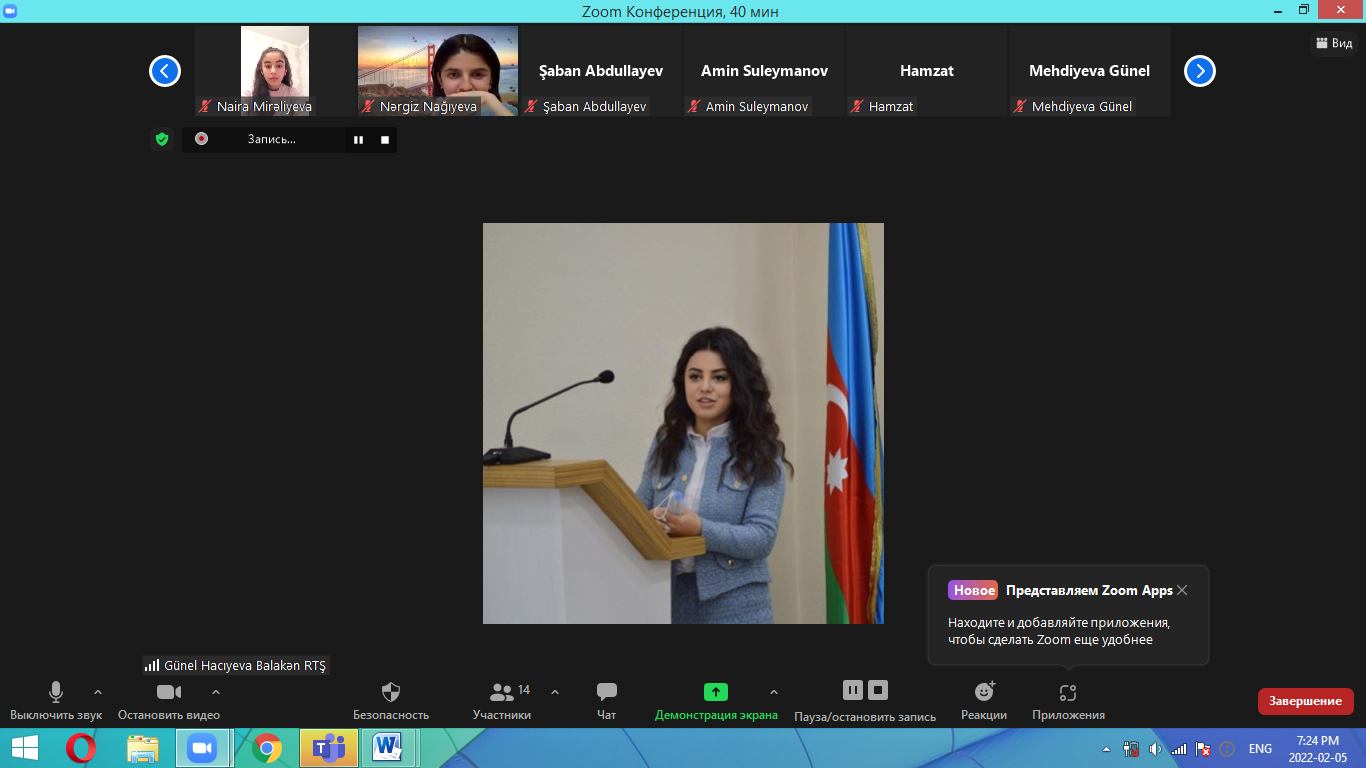The image size is (1366, 768).
Task: Open the Участники participants panel
Action: pyautogui.click(x=502, y=693)
